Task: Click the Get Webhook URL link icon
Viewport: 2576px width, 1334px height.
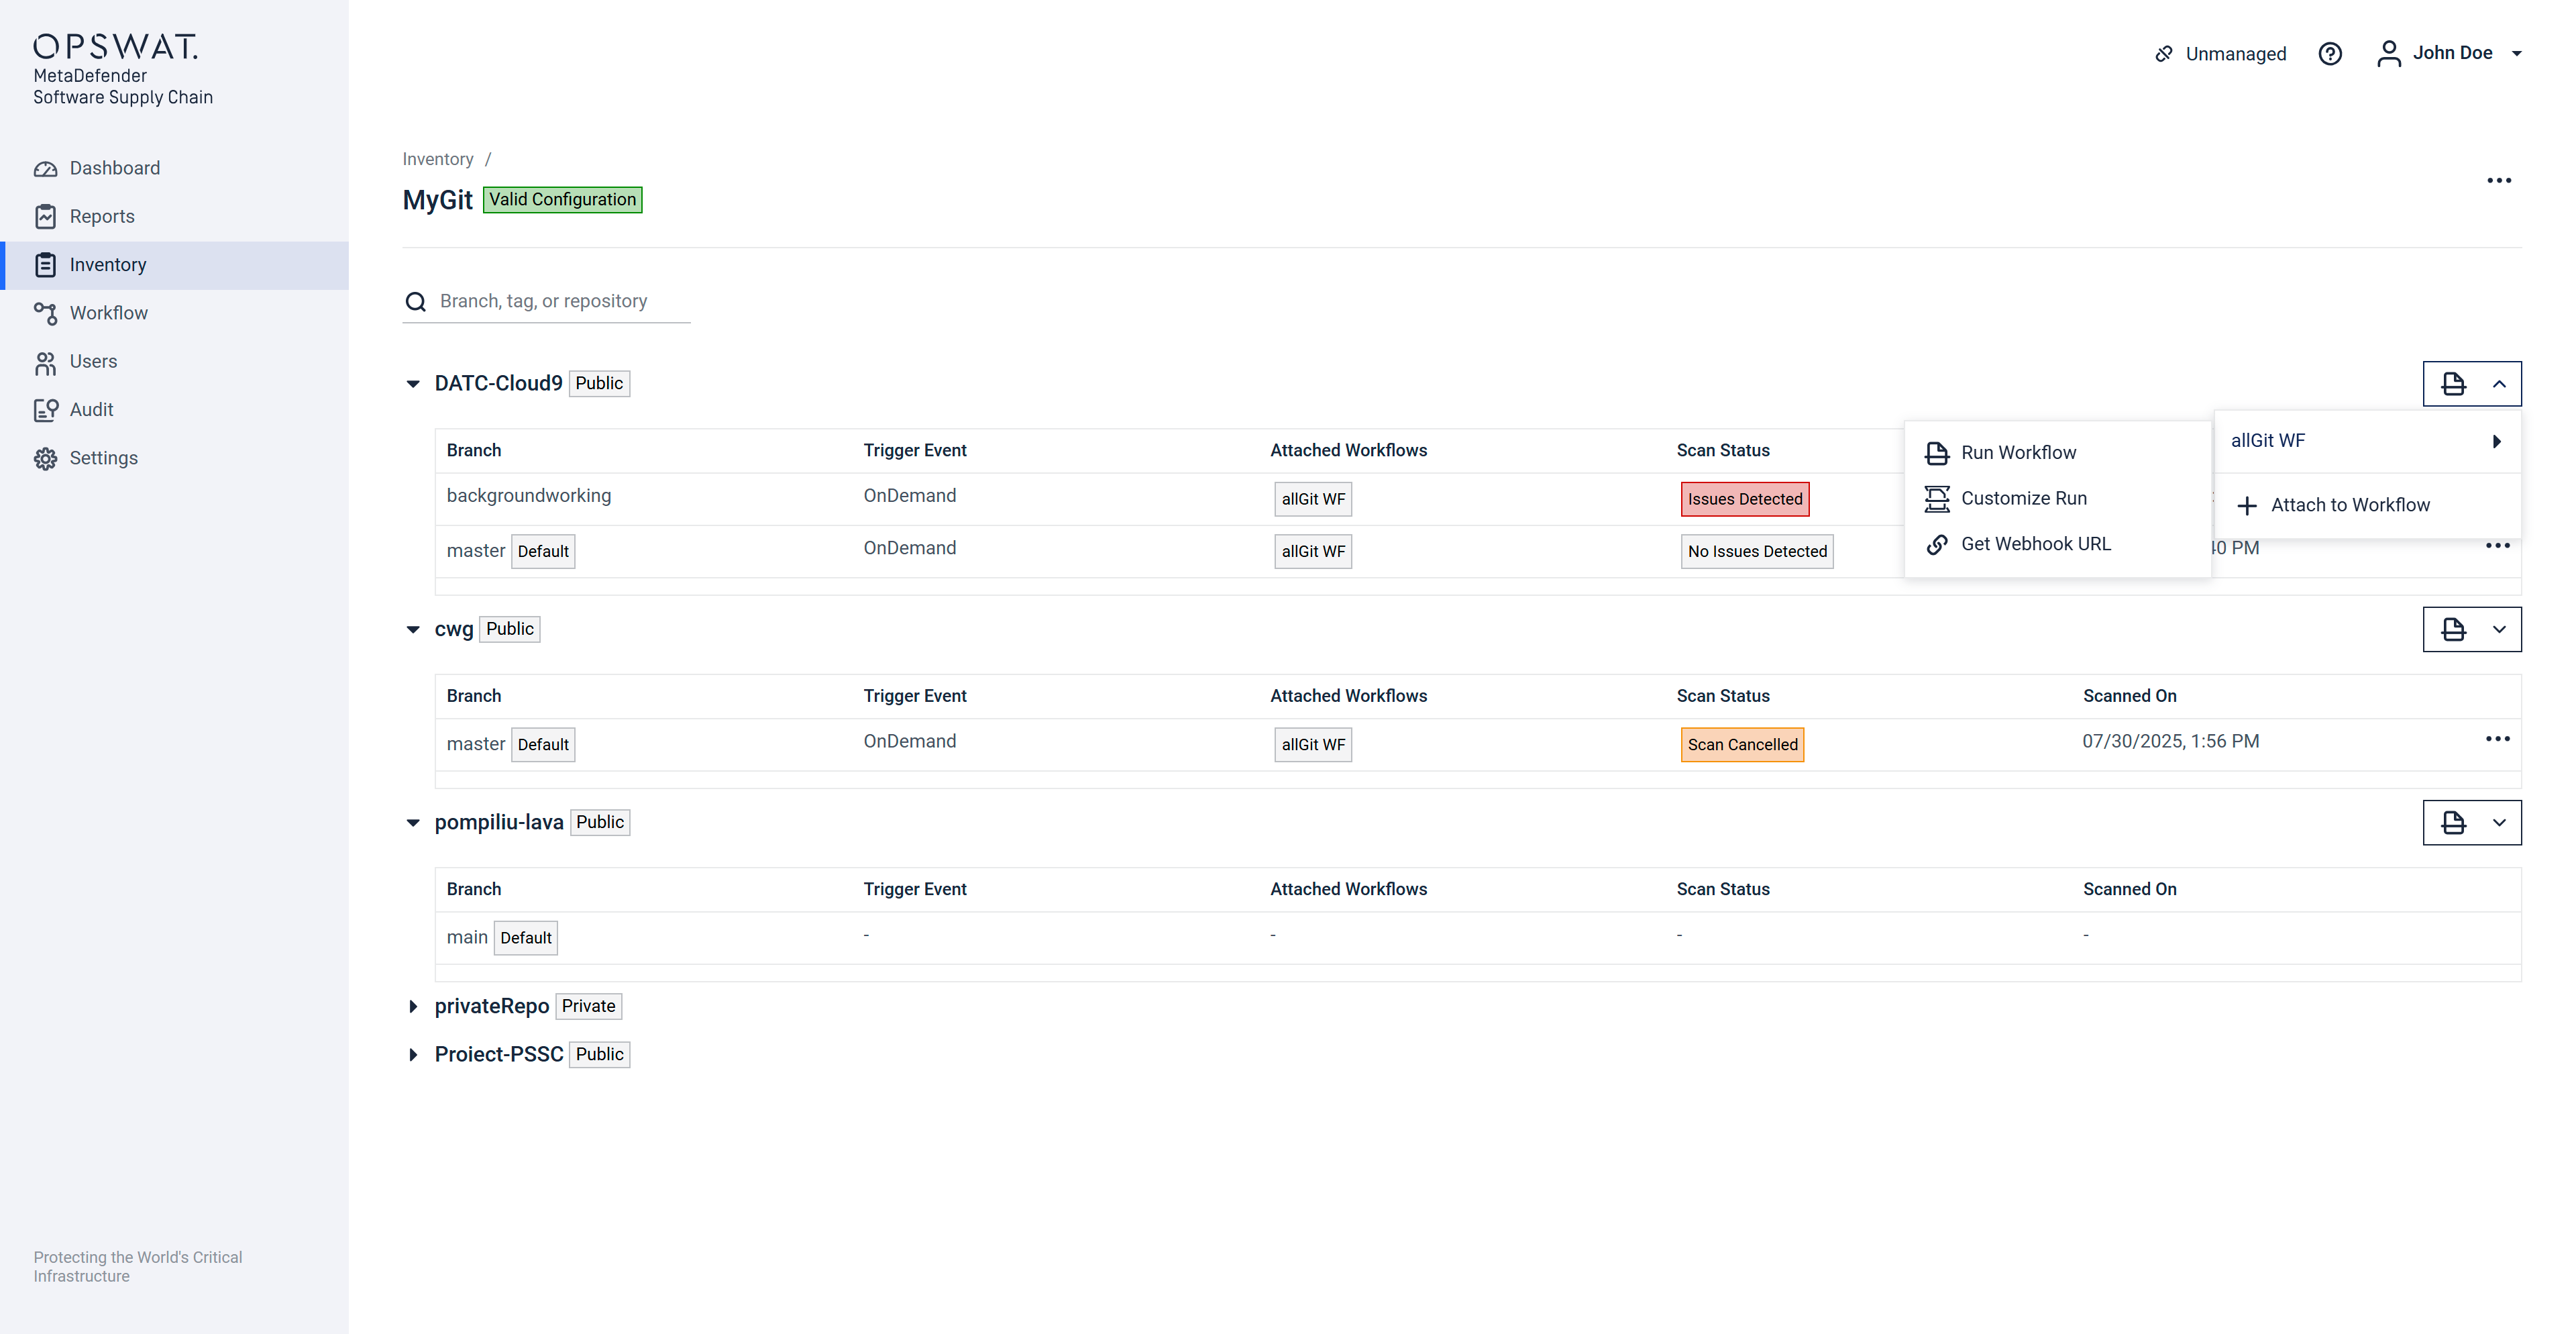Action: 1937,545
